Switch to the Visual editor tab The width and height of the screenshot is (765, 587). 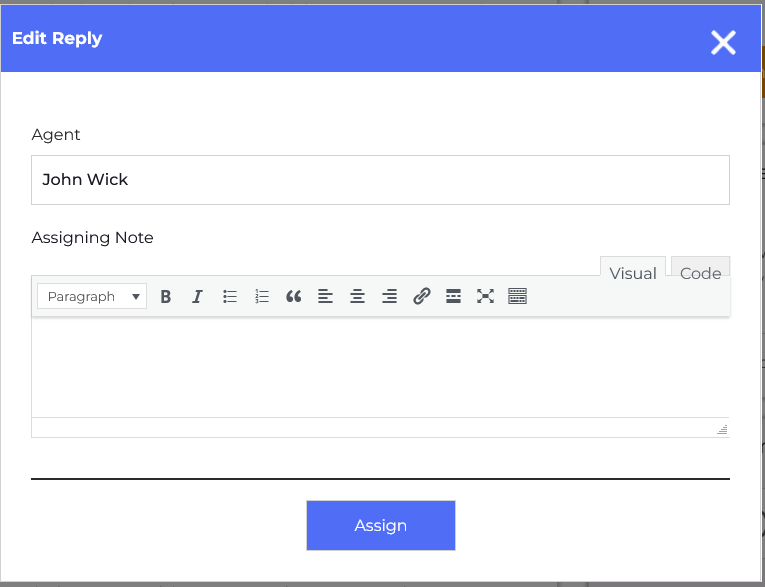[x=632, y=273]
